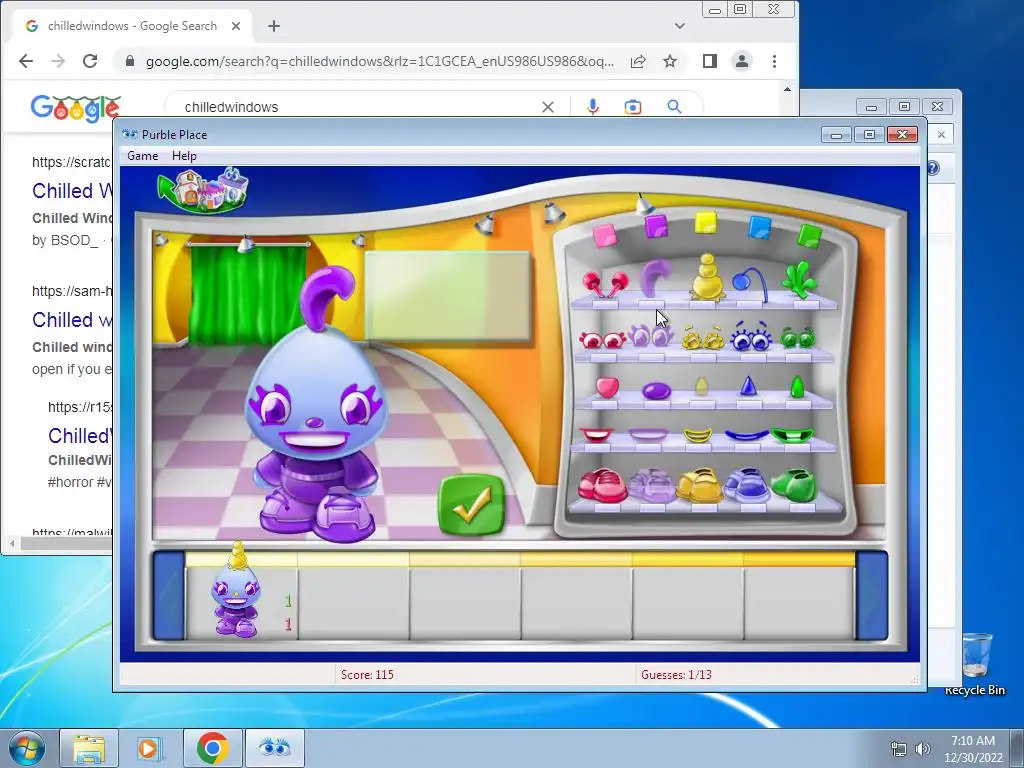The image size is (1024, 768).
Task: Choose the blue eyes
Action: click(751, 336)
